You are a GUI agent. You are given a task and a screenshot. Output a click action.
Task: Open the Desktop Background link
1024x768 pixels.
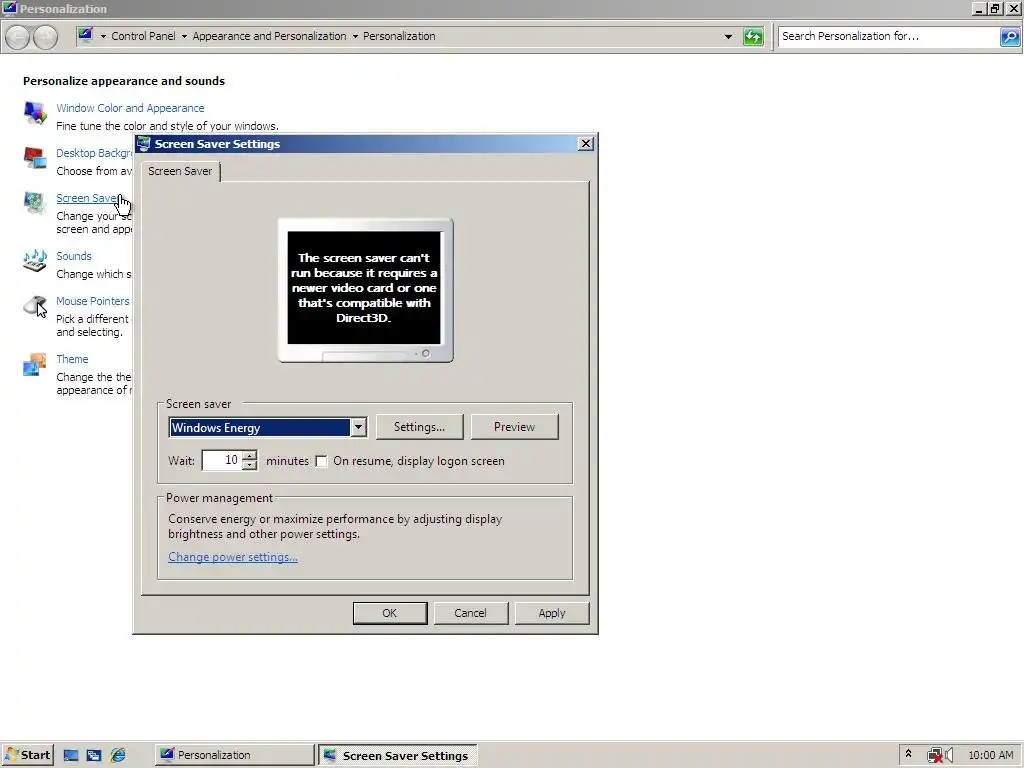(x=94, y=153)
